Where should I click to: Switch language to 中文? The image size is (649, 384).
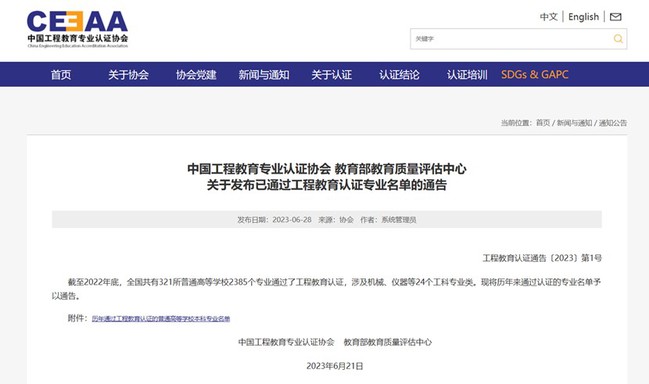point(549,17)
